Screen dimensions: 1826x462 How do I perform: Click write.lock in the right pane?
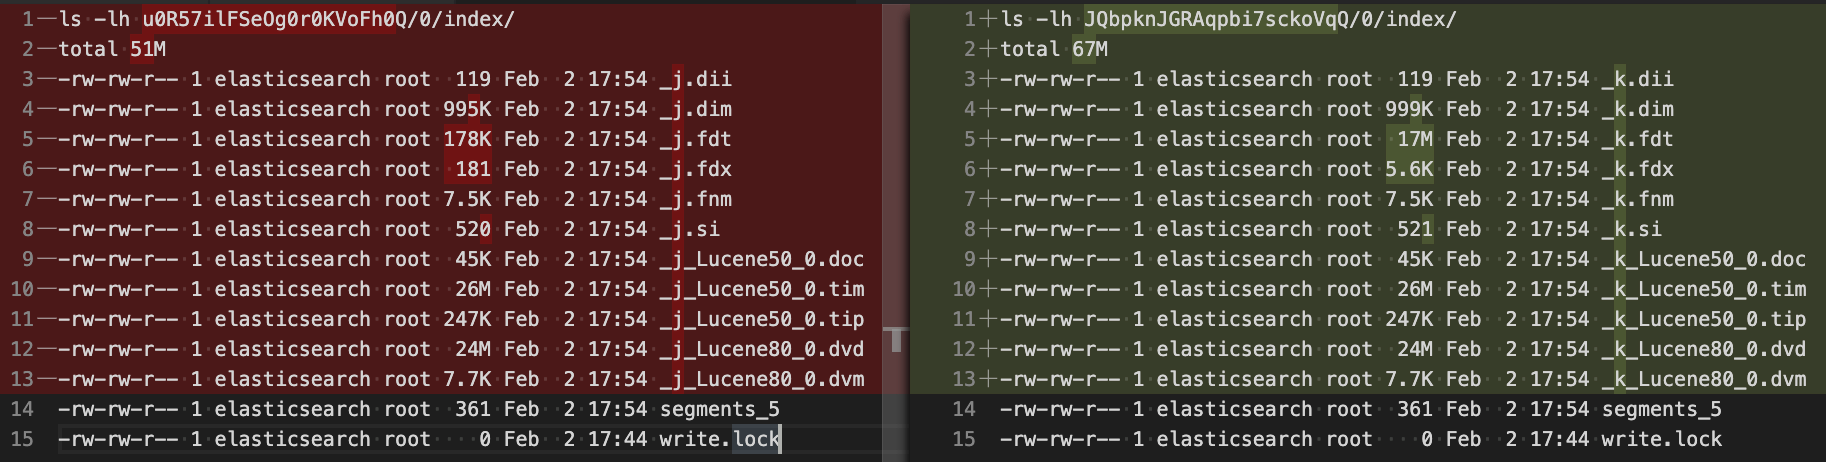[1661, 439]
